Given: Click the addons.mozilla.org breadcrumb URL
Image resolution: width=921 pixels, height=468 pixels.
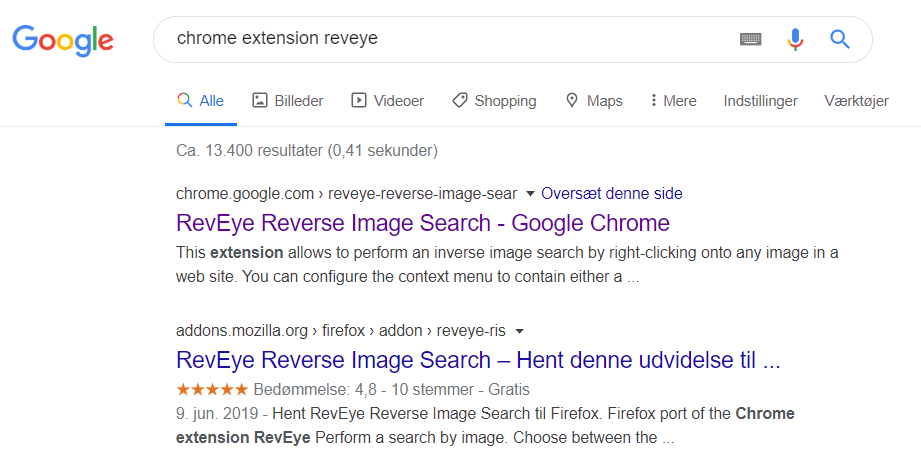Looking at the screenshot, I should [341, 331].
